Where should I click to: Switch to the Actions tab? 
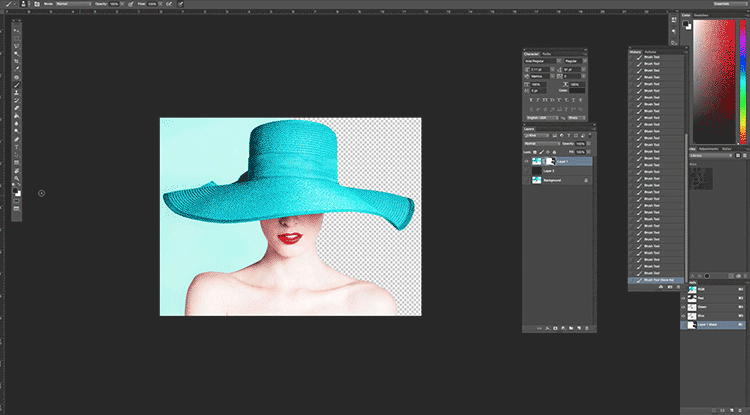(651, 51)
